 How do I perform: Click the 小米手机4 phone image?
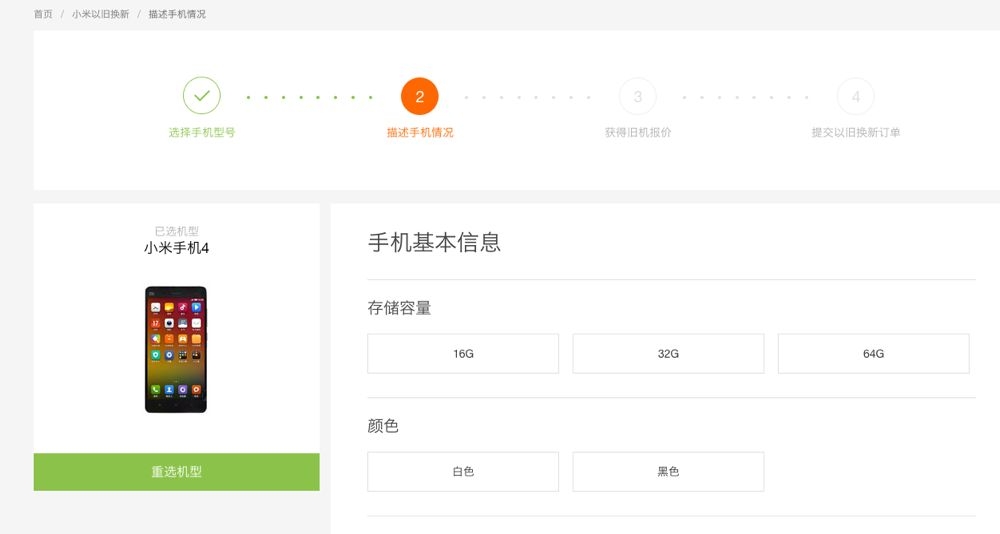[x=176, y=349]
